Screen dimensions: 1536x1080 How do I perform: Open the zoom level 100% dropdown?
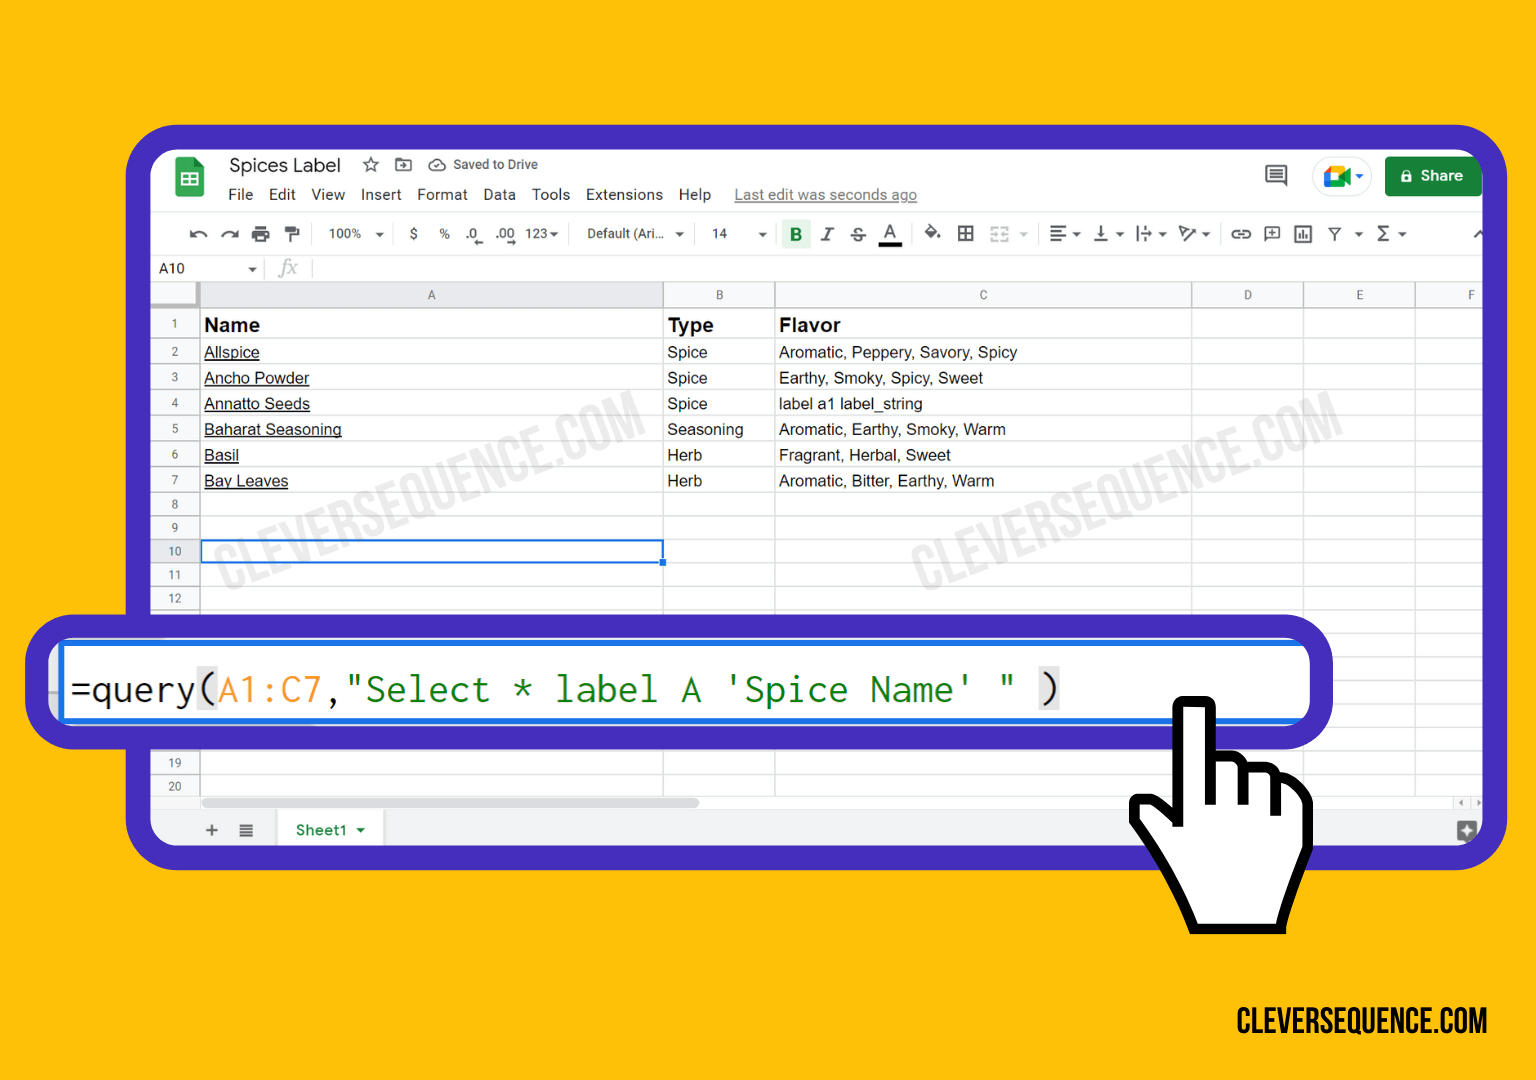(350, 234)
